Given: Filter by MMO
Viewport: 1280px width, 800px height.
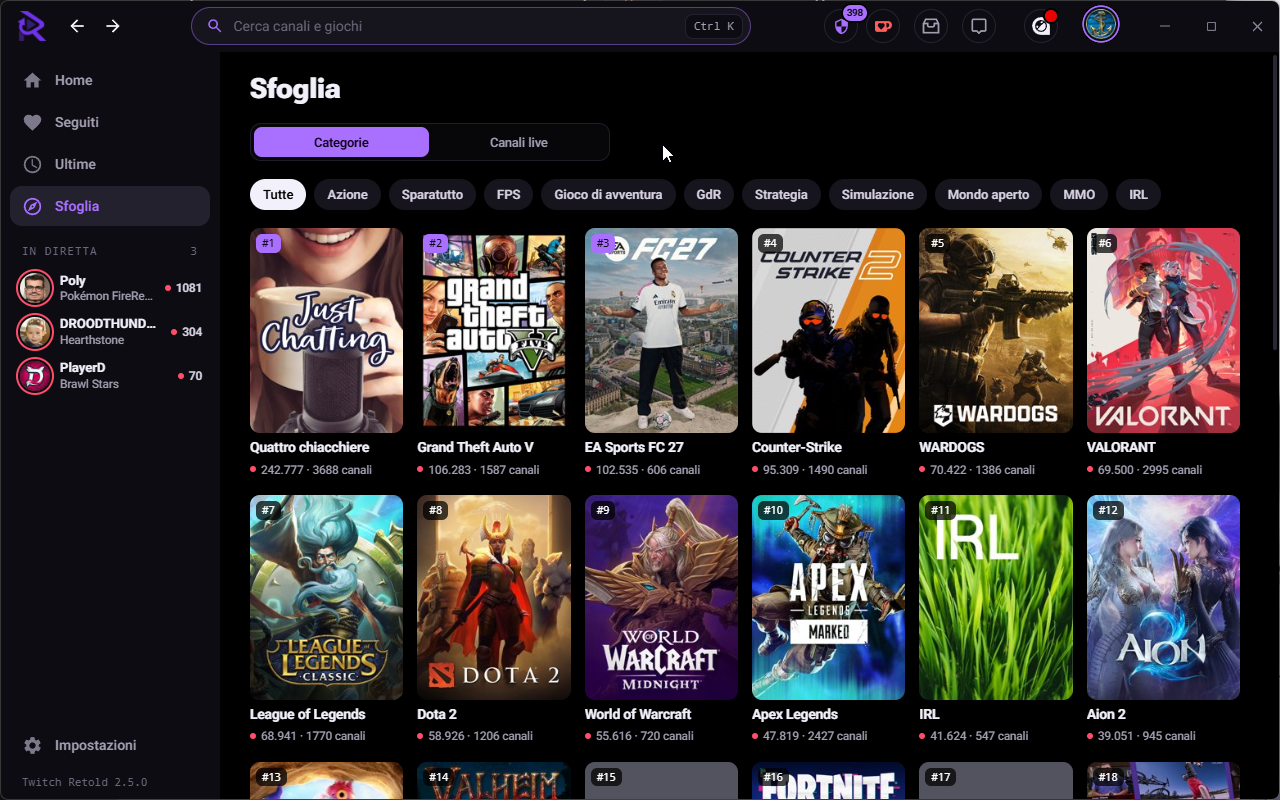Looking at the screenshot, I should click(x=1079, y=194).
